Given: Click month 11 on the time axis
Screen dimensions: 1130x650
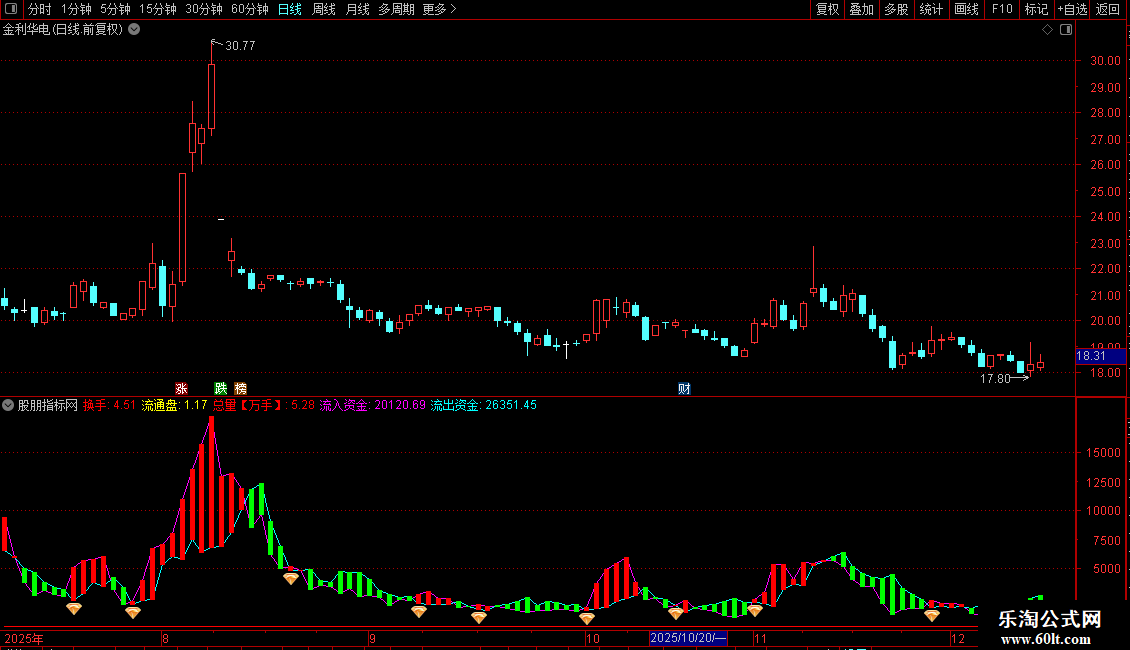Looking at the screenshot, I should pyautogui.click(x=760, y=638).
